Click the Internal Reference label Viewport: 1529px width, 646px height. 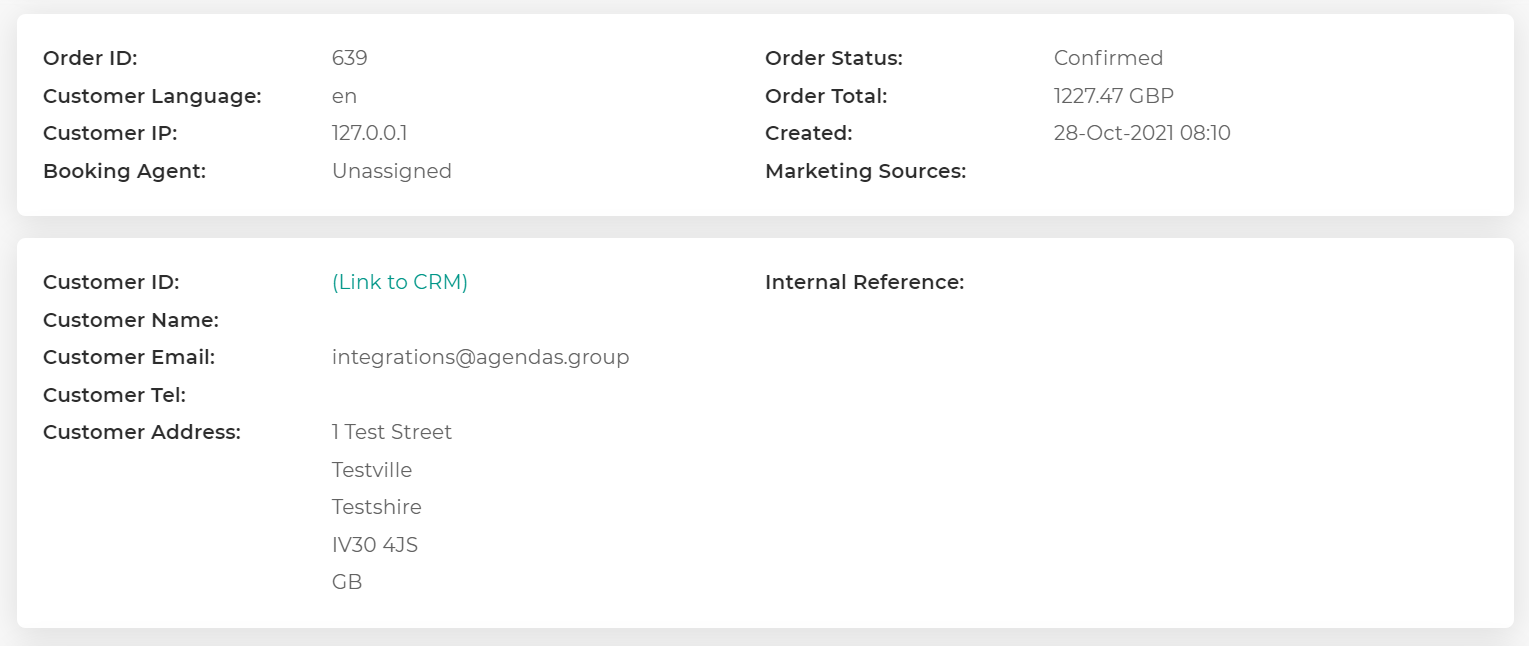[864, 282]
